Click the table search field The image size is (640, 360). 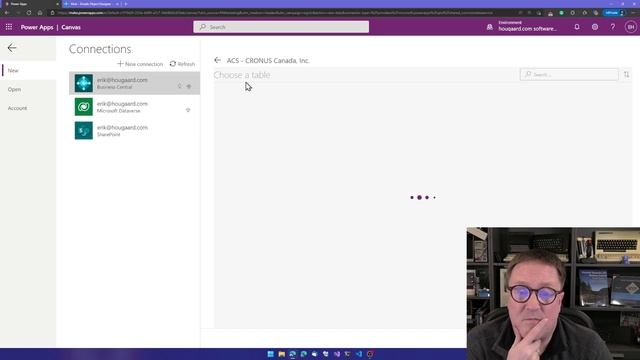(x=569, y=75)
